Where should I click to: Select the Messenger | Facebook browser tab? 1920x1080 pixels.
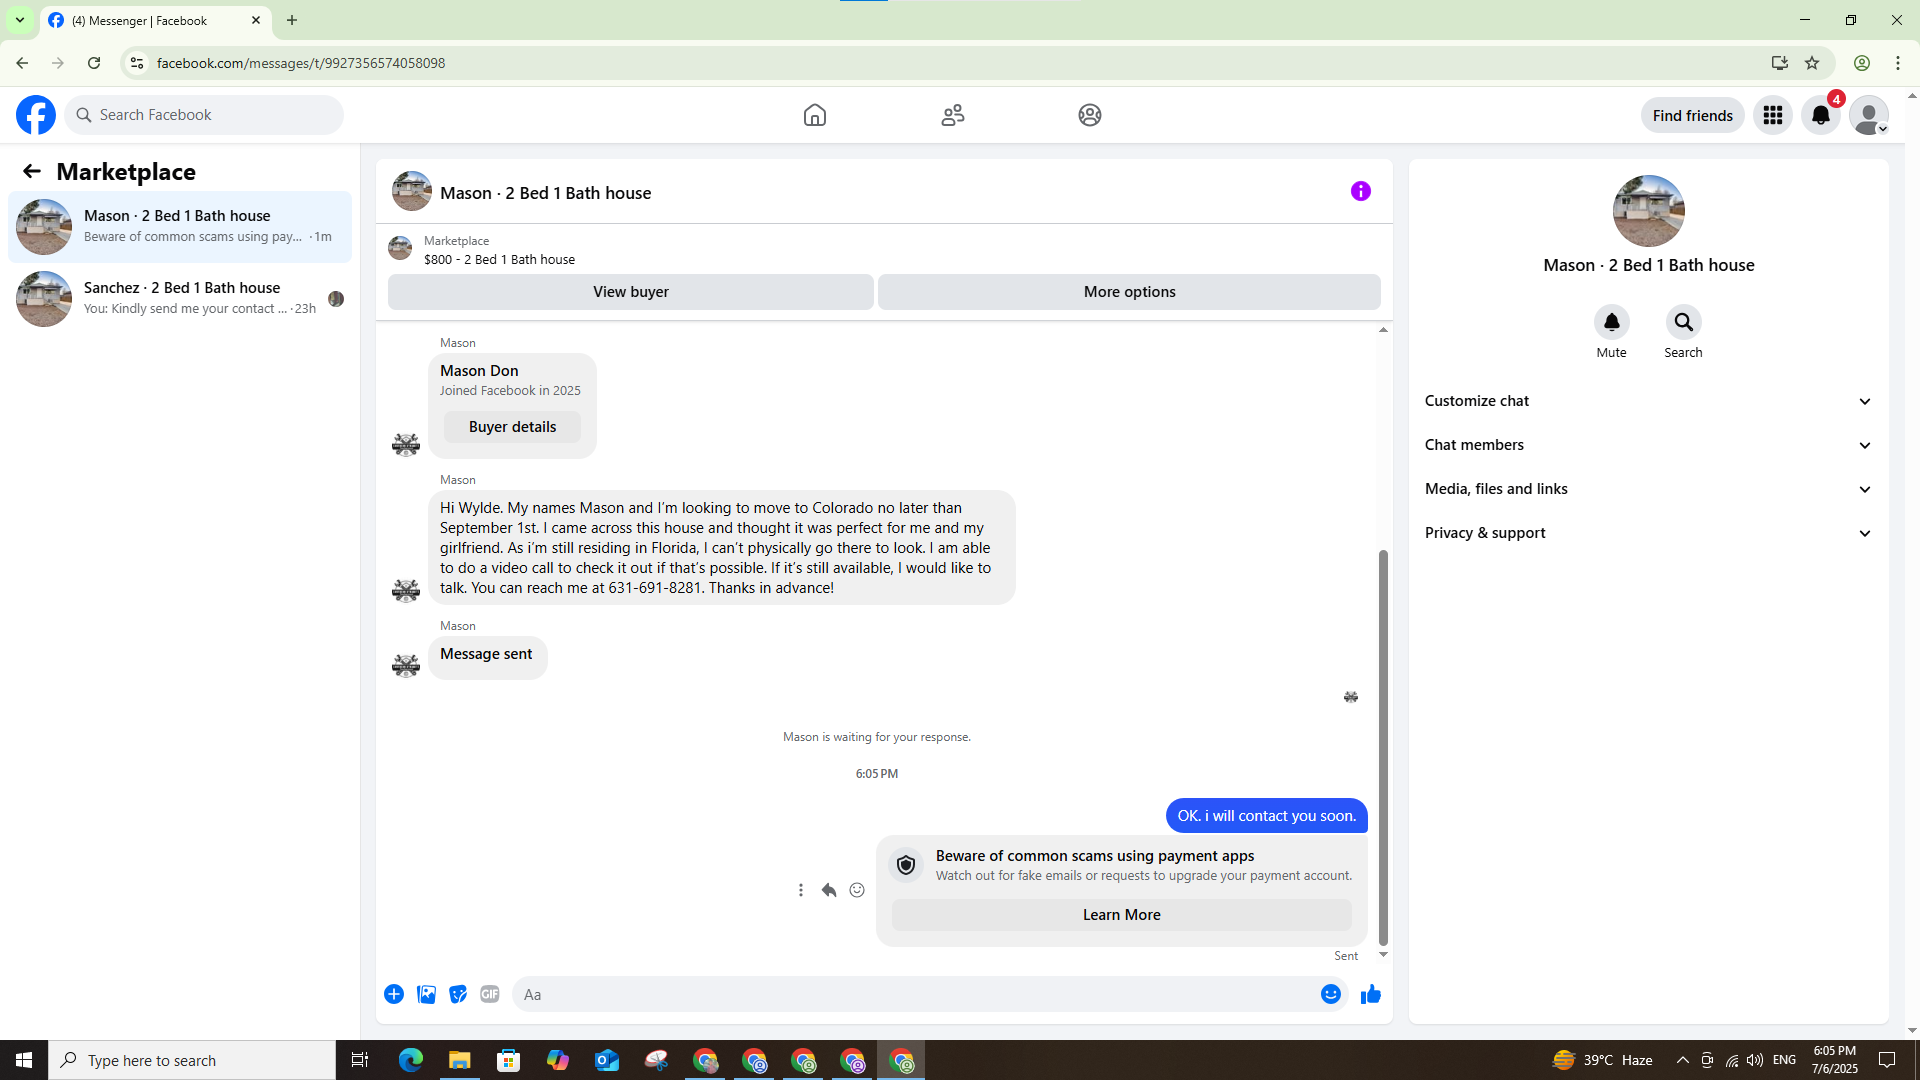pos(155,20)
